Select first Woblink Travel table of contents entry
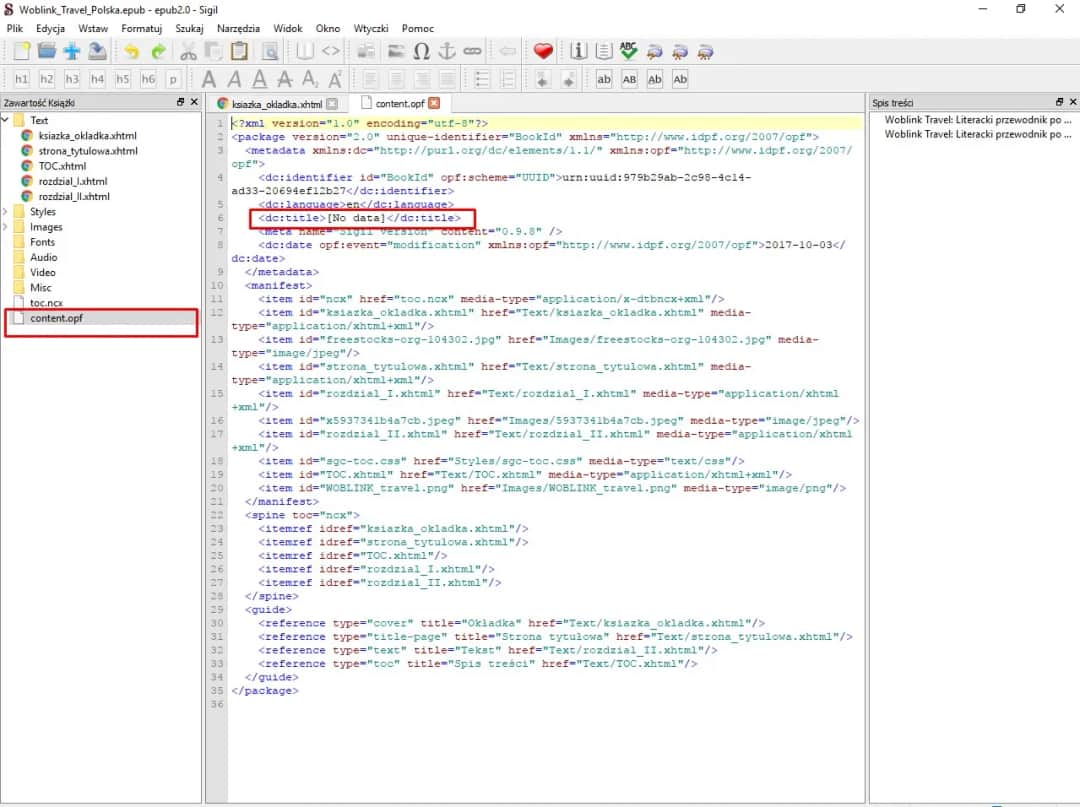Screen dimensions: 1080x807 [977, 120]
